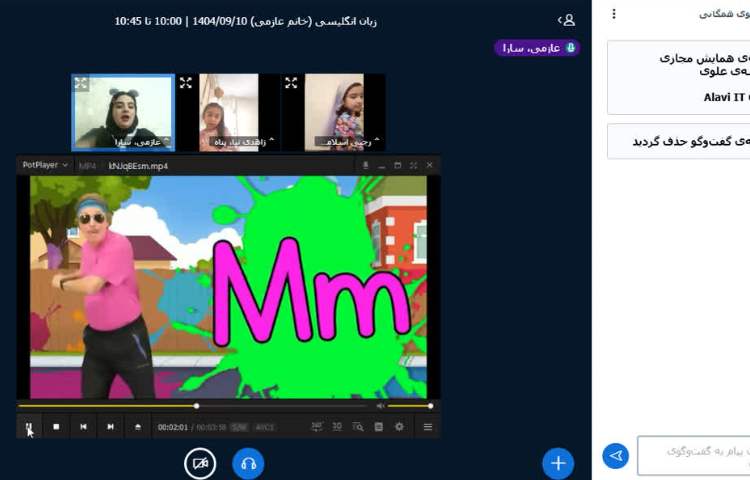Click the public chat header title

point(724,14)
